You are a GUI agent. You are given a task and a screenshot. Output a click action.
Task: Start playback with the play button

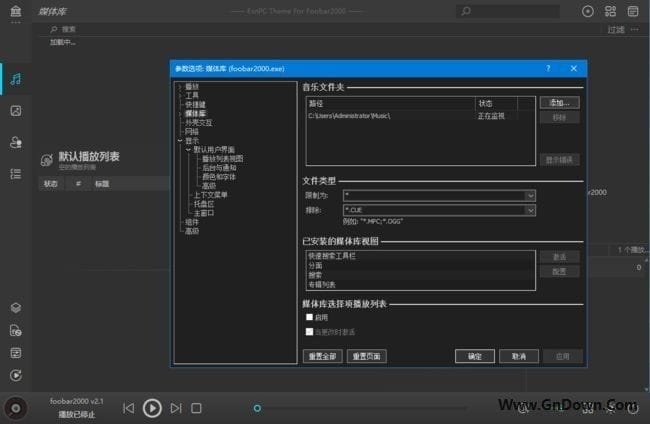click(152, 408)
